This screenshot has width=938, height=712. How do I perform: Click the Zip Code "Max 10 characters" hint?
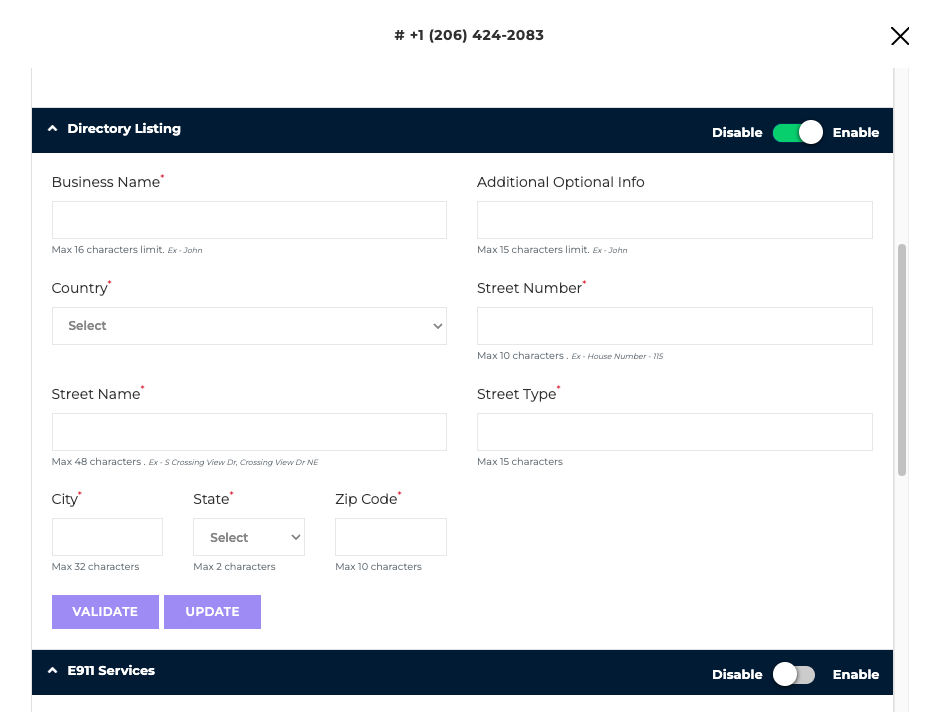tap(379, 567)
